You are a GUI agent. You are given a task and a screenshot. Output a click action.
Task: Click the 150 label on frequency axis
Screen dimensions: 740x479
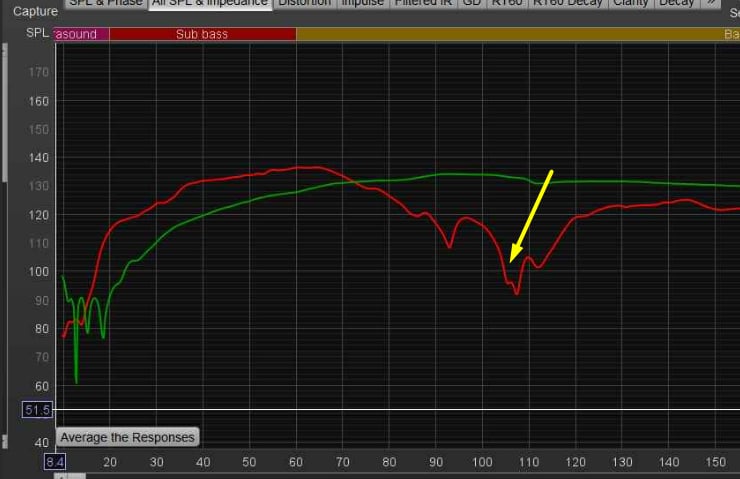click(715, 462)
